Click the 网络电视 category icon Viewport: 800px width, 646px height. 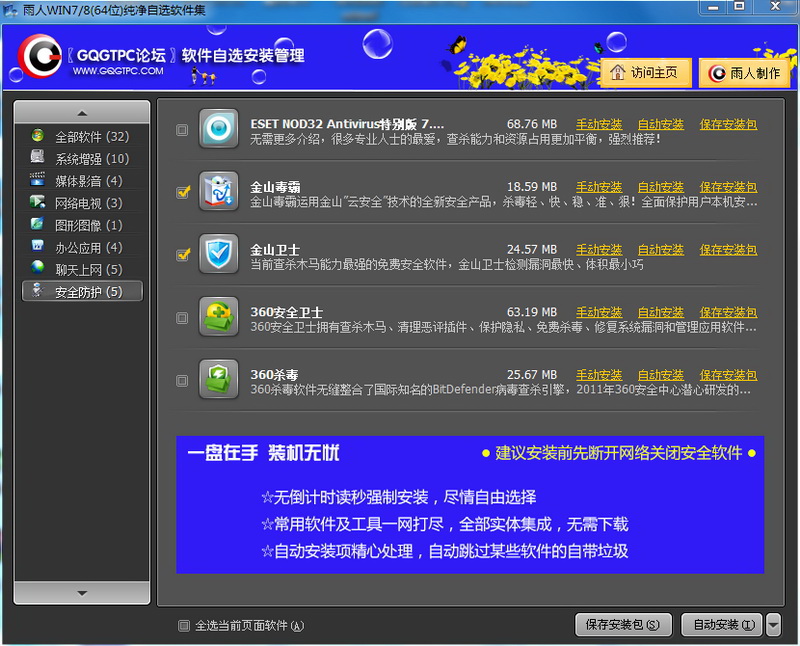[37, 202]
